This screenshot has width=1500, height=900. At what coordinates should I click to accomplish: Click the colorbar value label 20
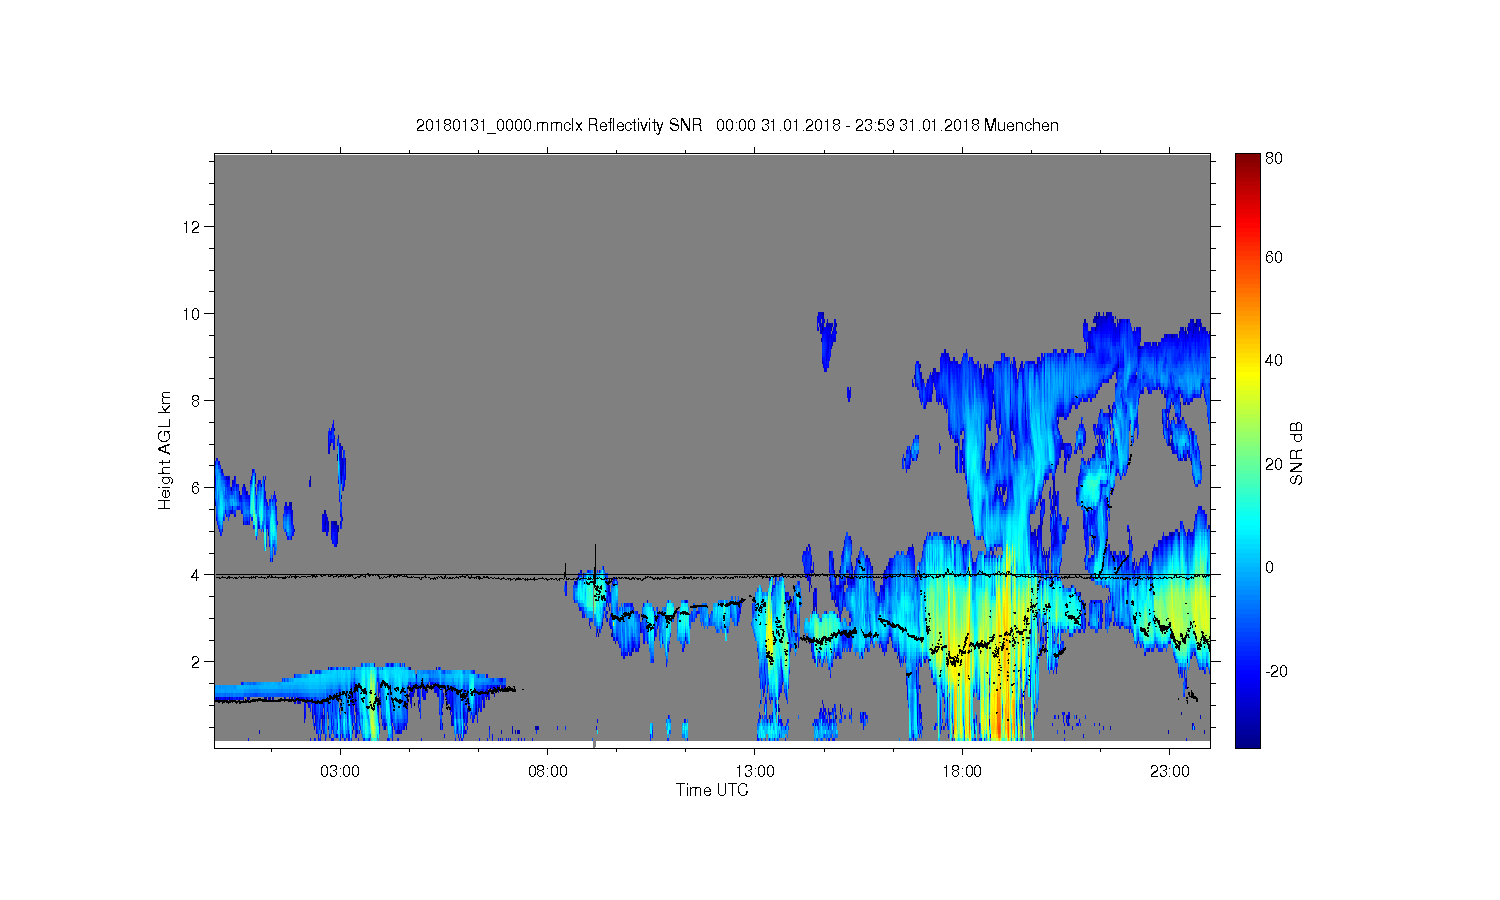[1274, 464]
